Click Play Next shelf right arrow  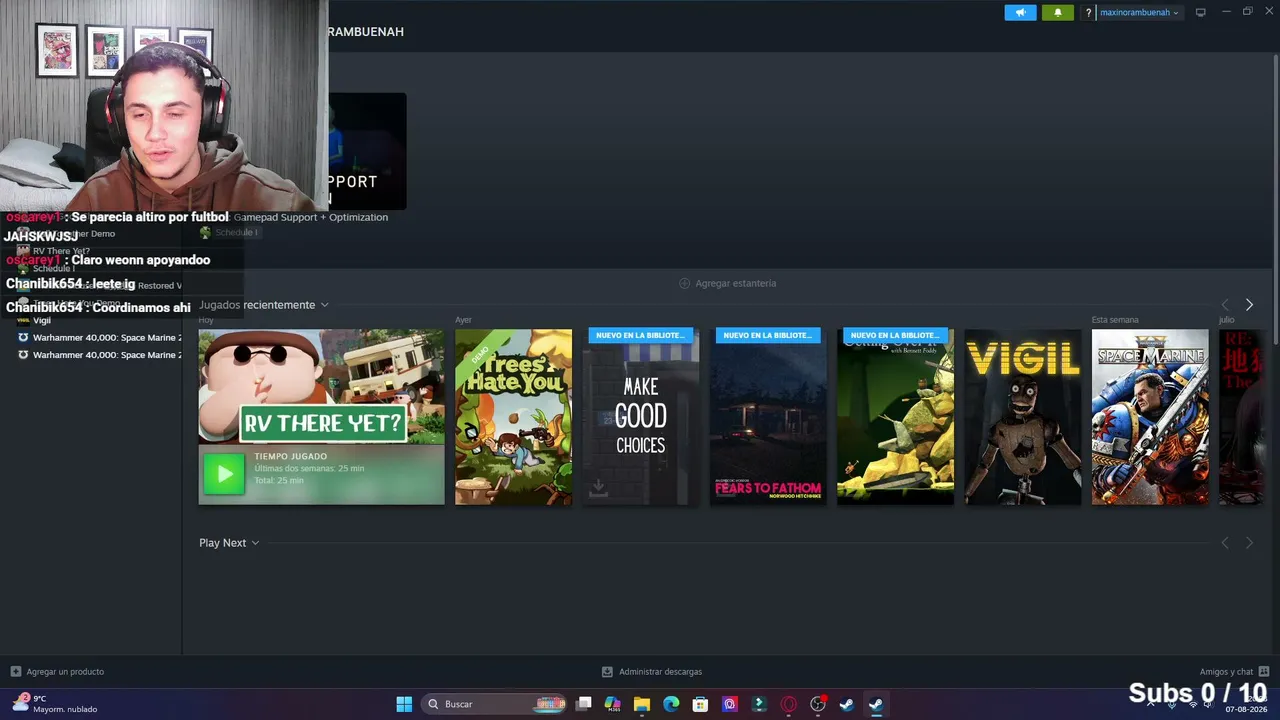coord(1249,543)
